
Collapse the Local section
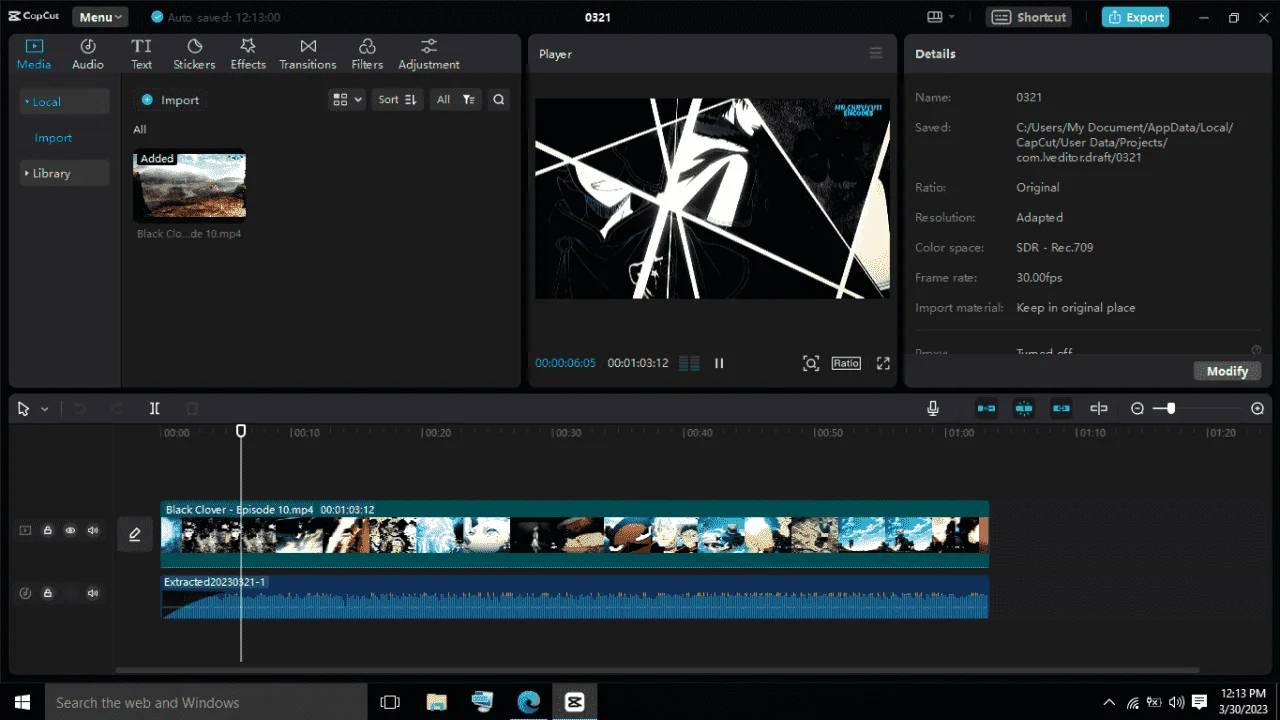(65, 101)
